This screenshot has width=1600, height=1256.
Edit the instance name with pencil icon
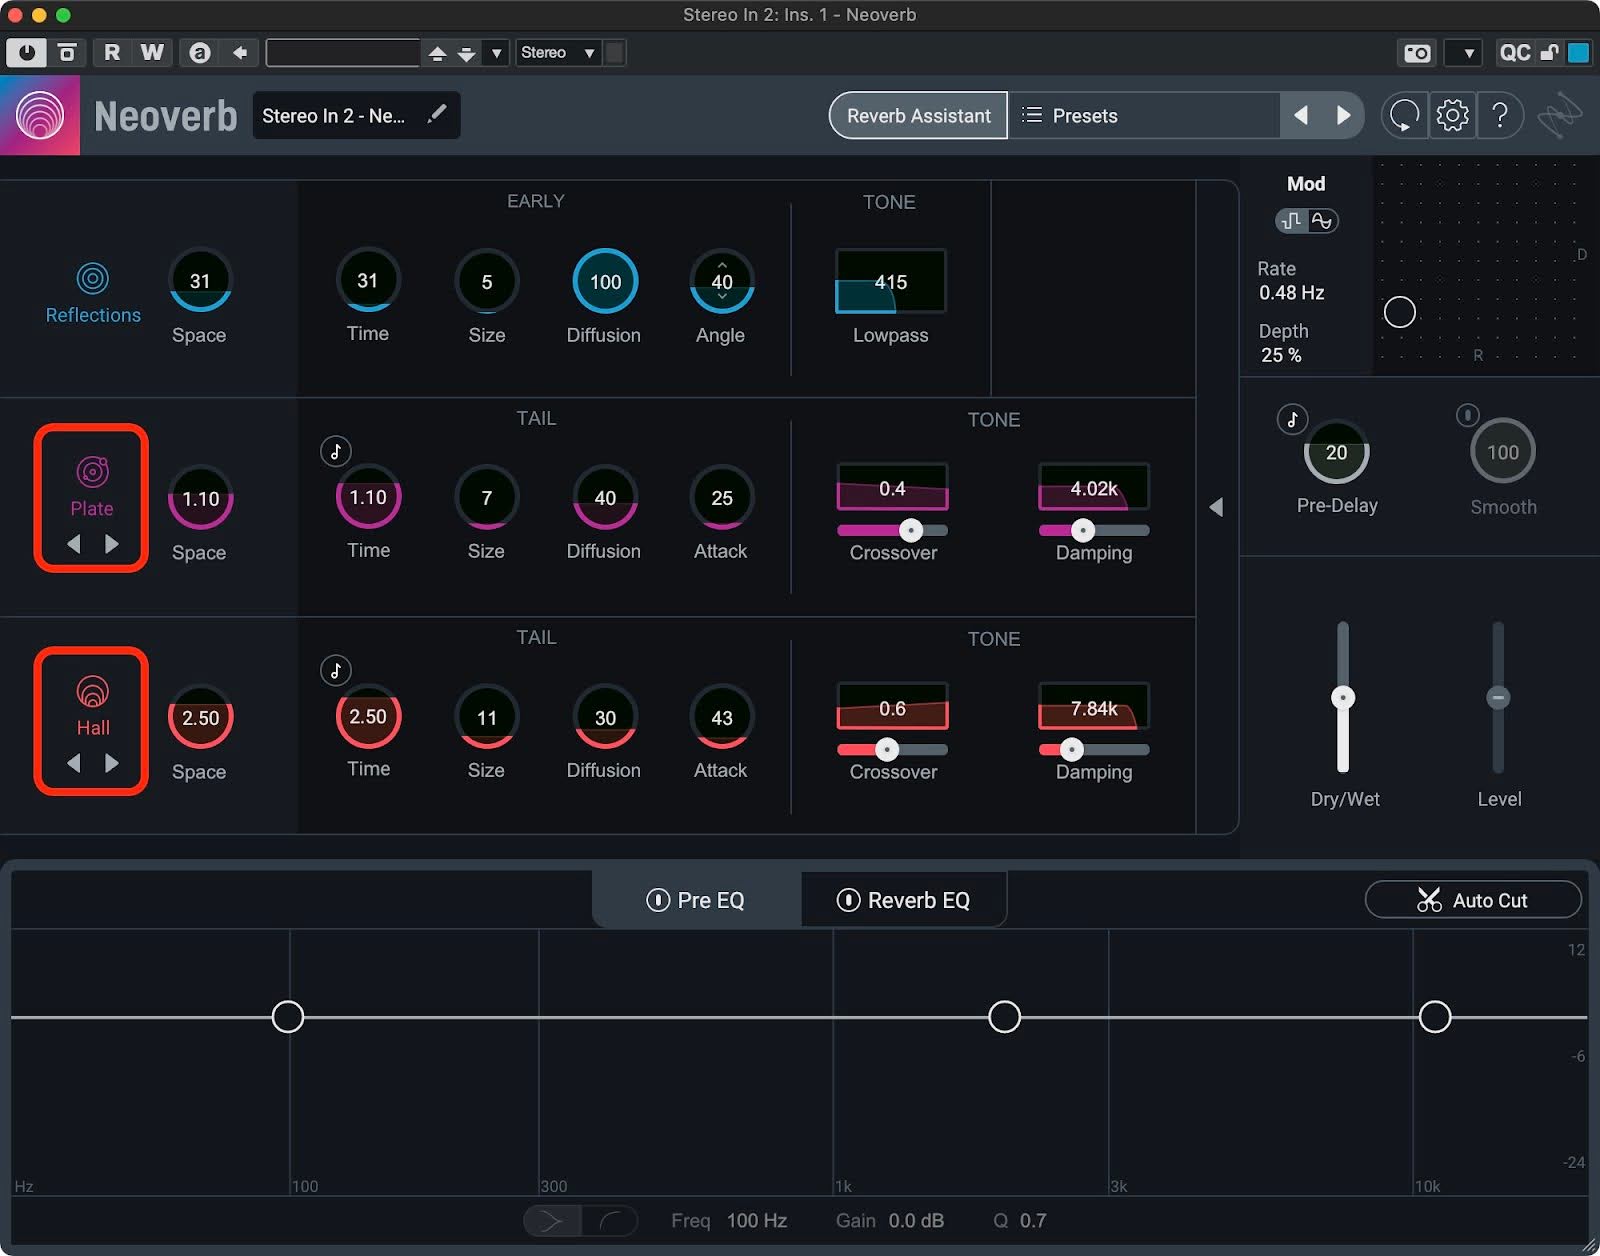(x=437, y=115)
